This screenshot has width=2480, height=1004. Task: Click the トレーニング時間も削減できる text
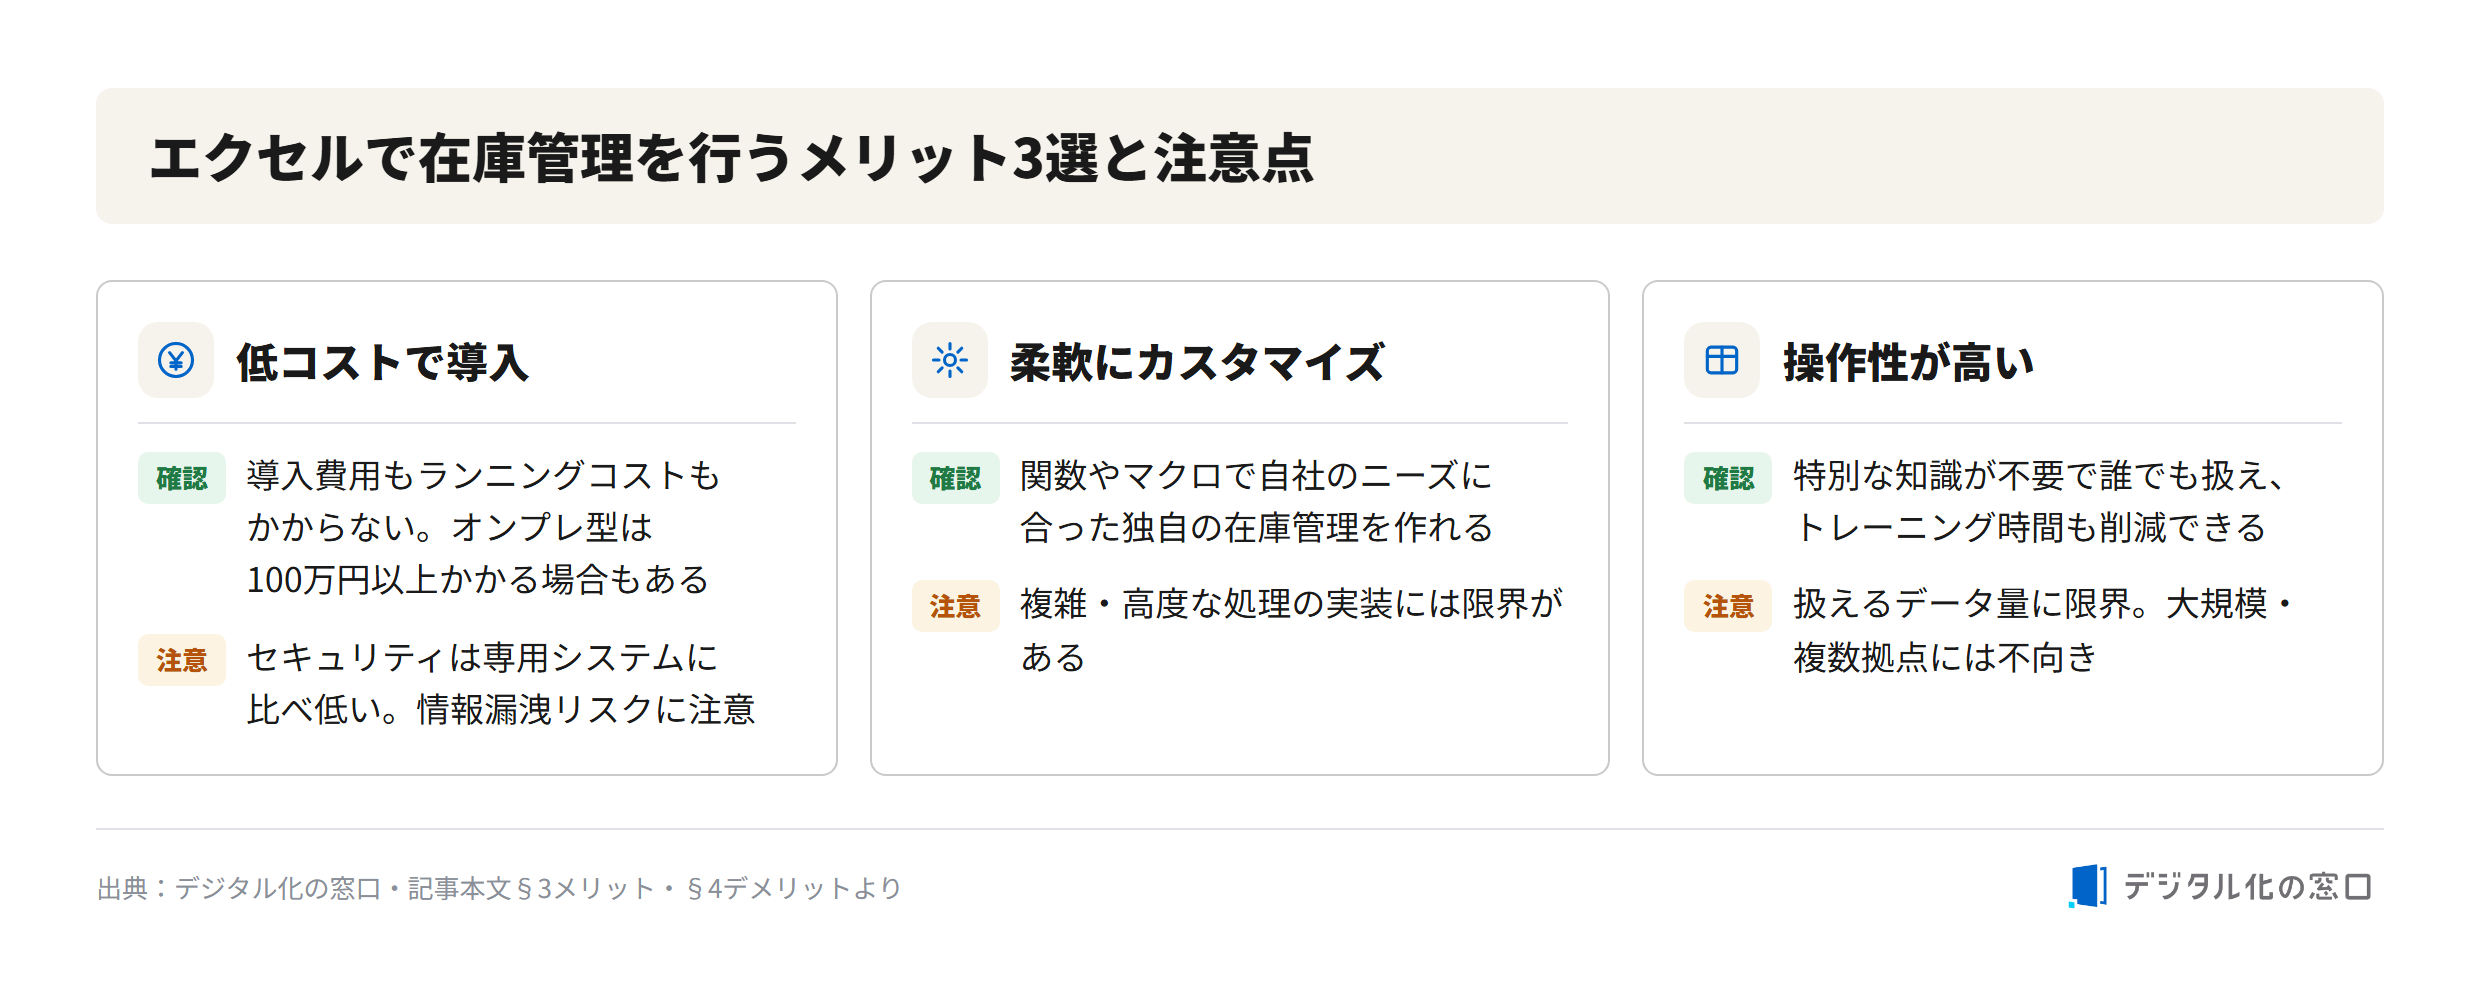(x=2030, y=528)
